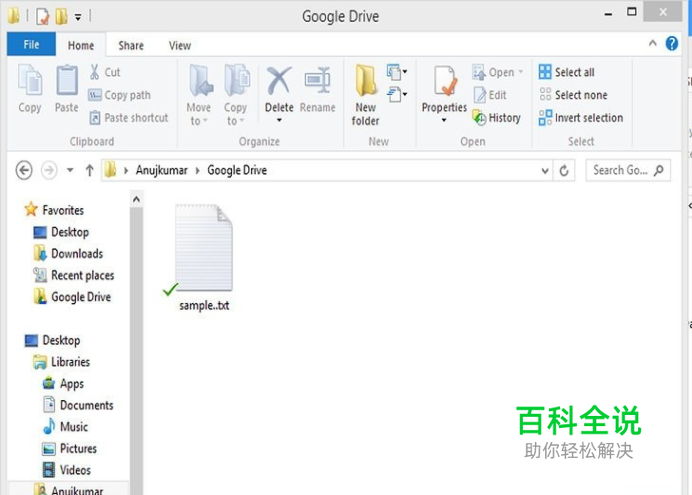The image size is (692, 495).
Task: Click Anujkumar in the address breadcrumb
Action: click(x=162, y=170)
